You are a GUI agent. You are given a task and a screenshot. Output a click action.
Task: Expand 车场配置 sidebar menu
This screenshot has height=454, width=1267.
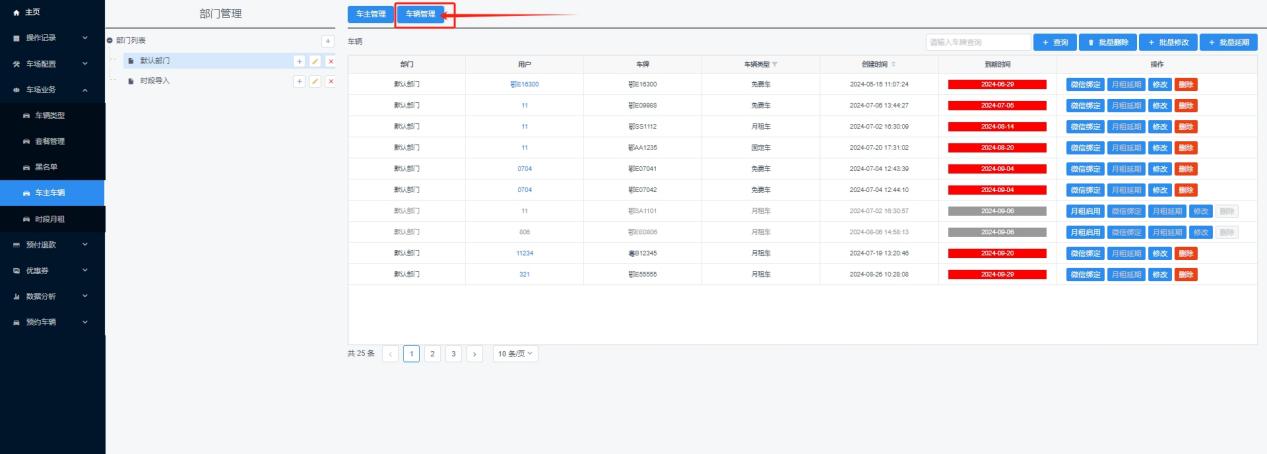[x=52, y=63]
